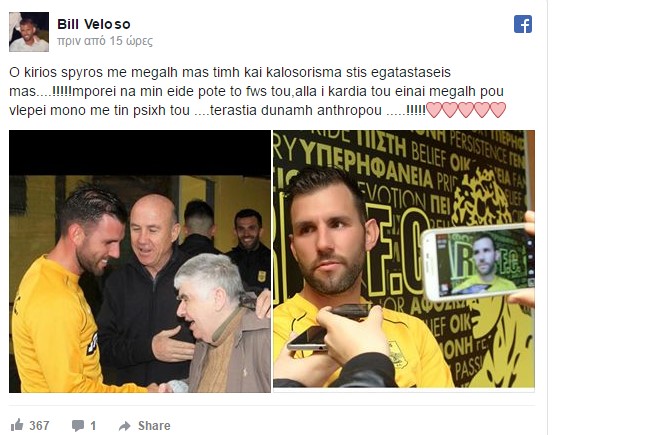Screen dimensions: 649x435
Task: Click the Share arrow icon
Action: pyautogui.click(x=125, y=426)
